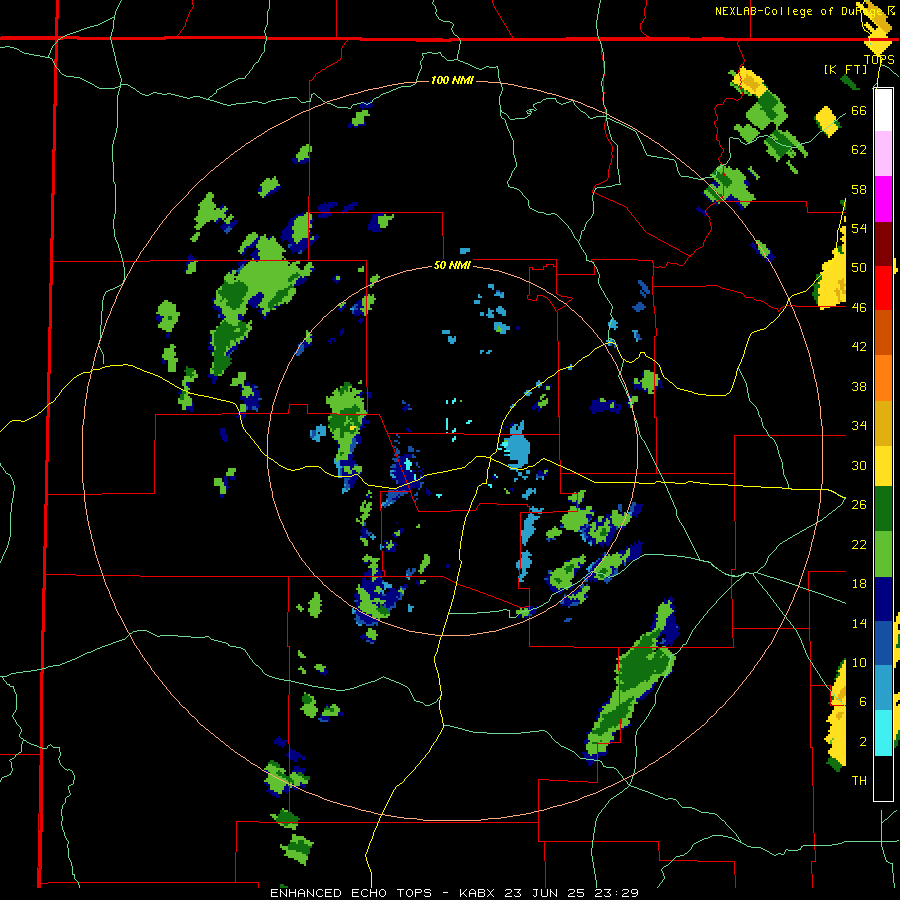Click the black TH legend swatch
Image resolution: width=900 pixels, height=900 pixels.
(883, 778)
